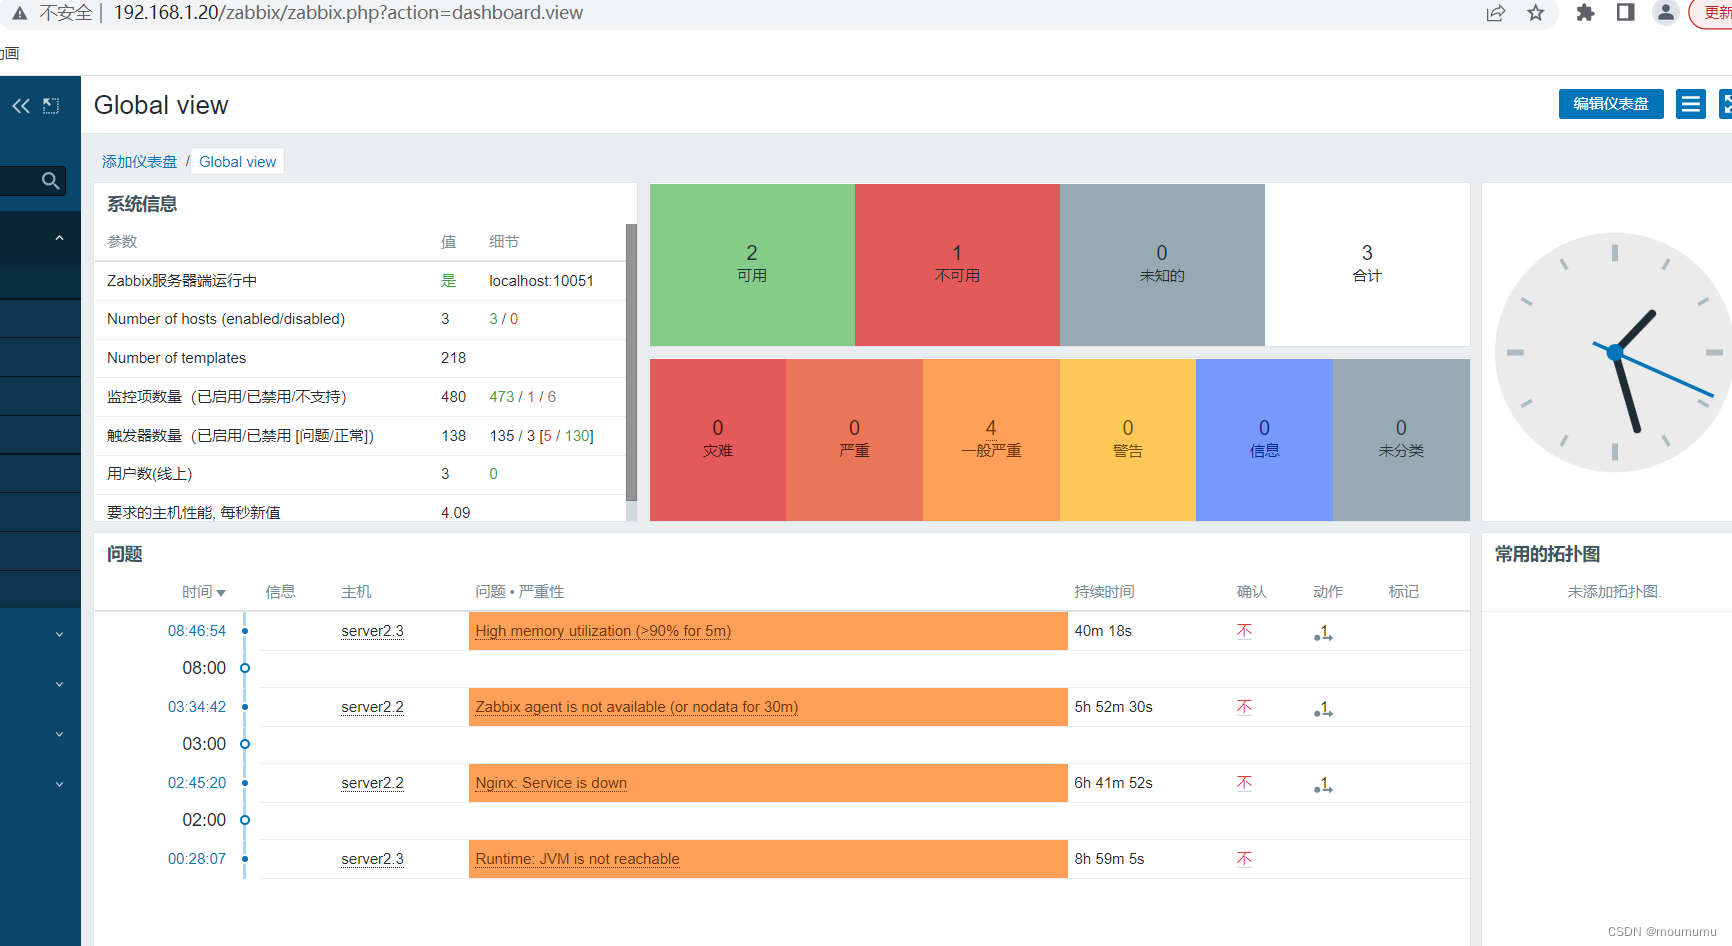Screen dimensions: 1732x946
Task: Expand the first collapsed sidebar section
Action: tap(59, 634)
